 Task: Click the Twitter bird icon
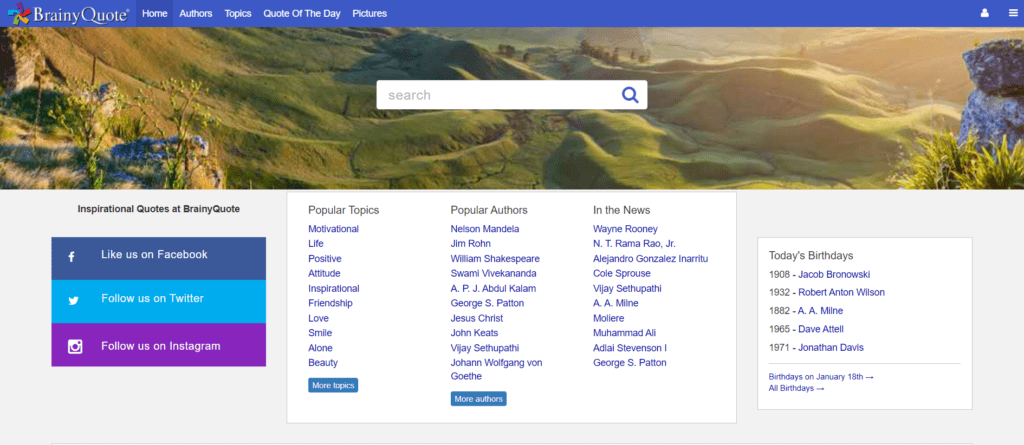(x=73, y=301)
